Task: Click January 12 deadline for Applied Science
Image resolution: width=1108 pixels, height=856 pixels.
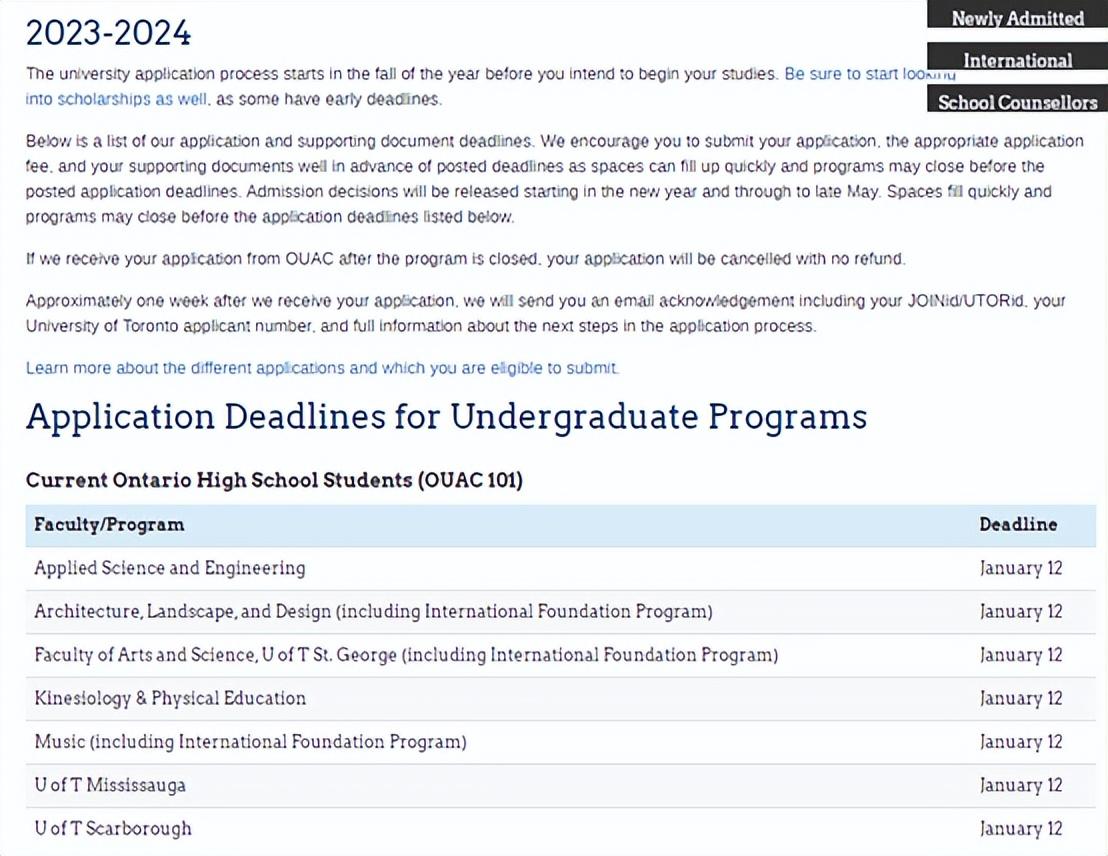Action: click(x=1021, y=568)
